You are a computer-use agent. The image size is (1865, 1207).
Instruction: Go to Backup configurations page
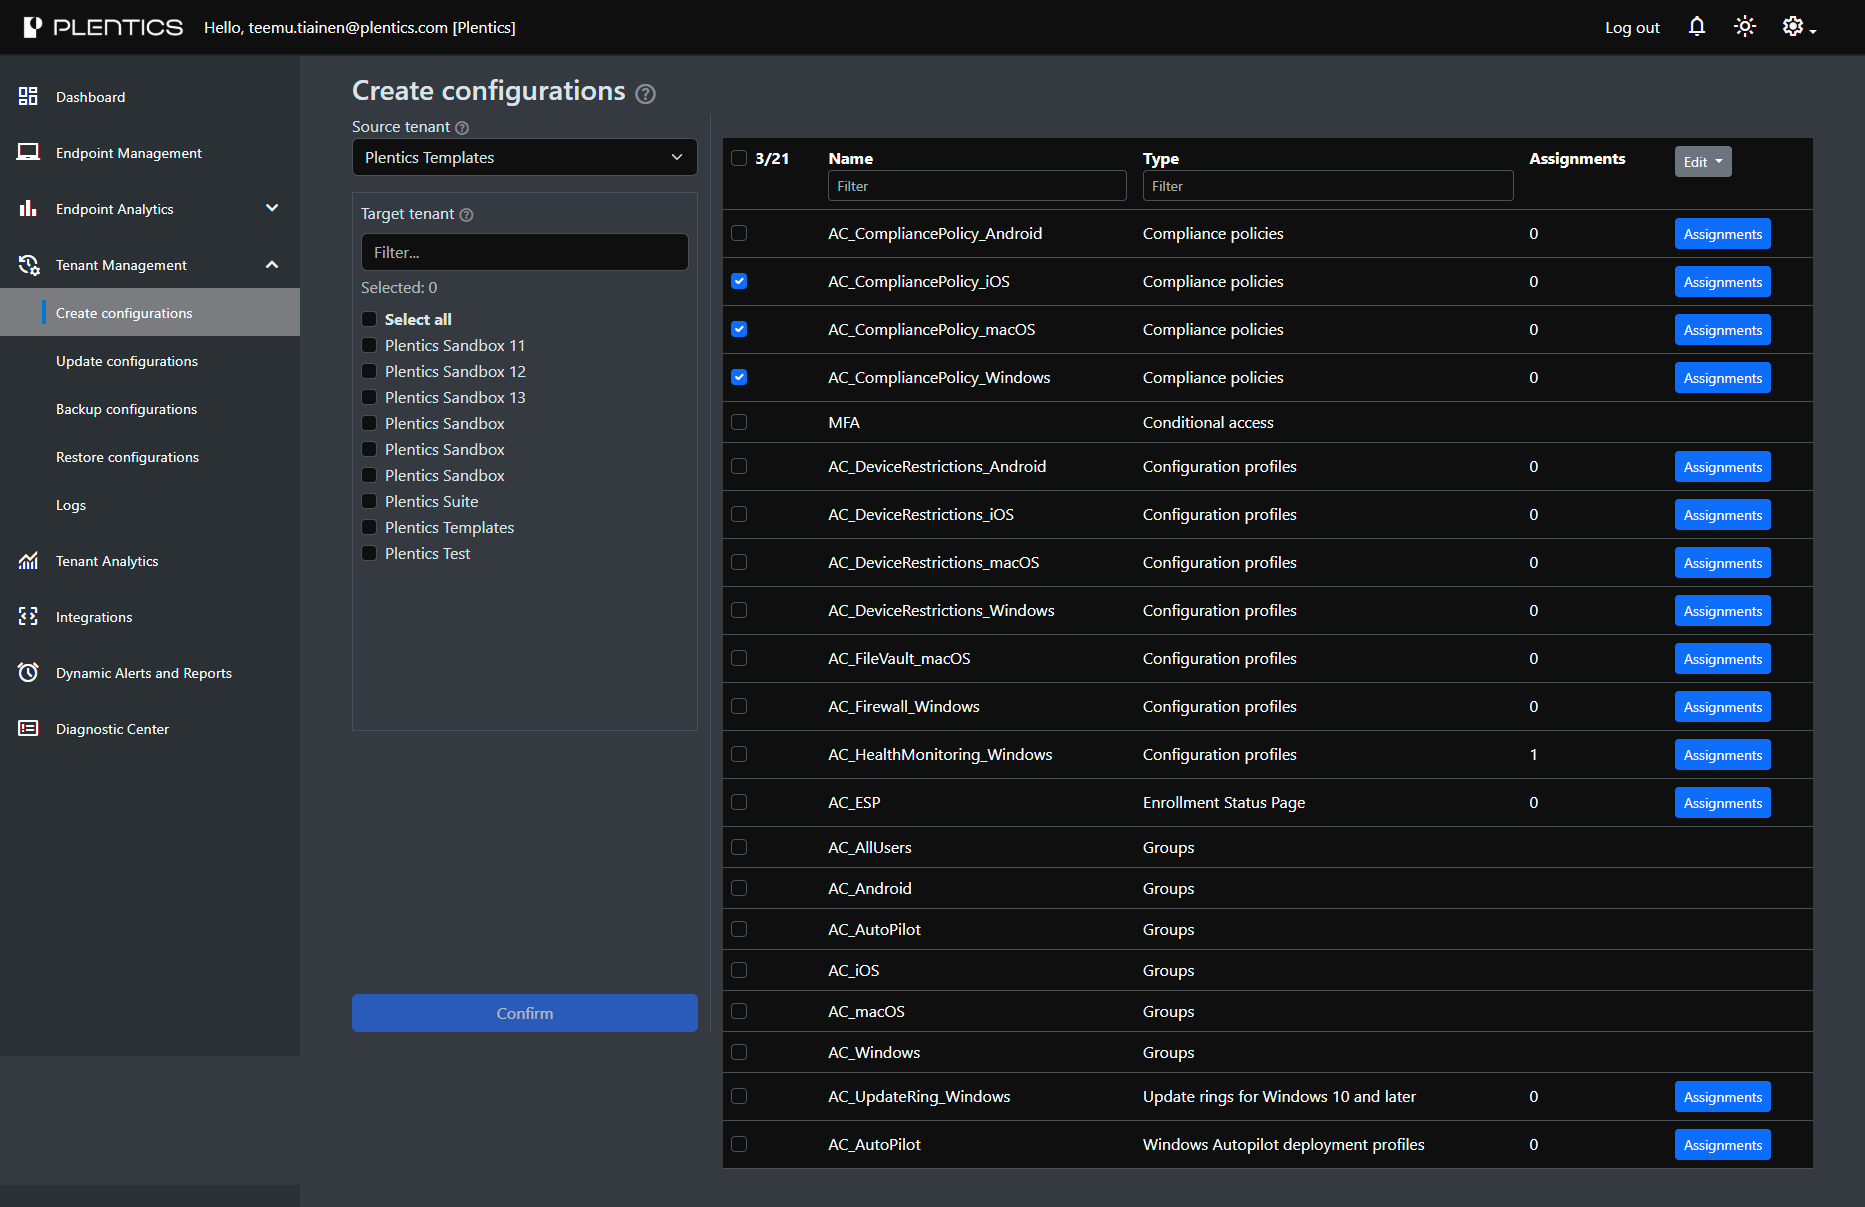(127, 409)
